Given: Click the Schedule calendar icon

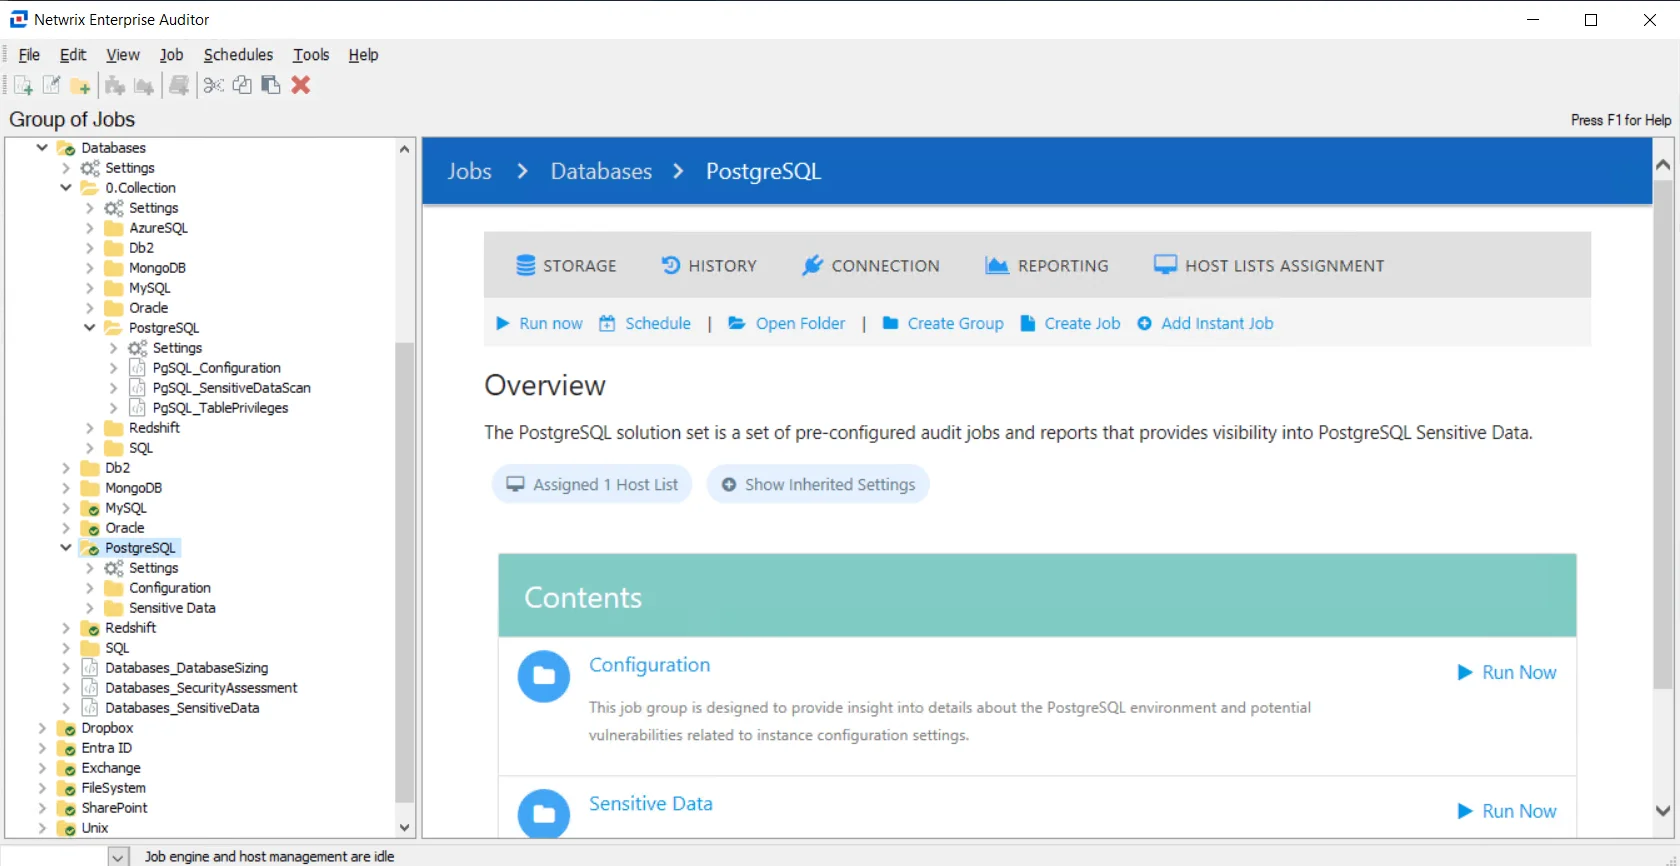Looking at the screenshot, I should (607, 323).
